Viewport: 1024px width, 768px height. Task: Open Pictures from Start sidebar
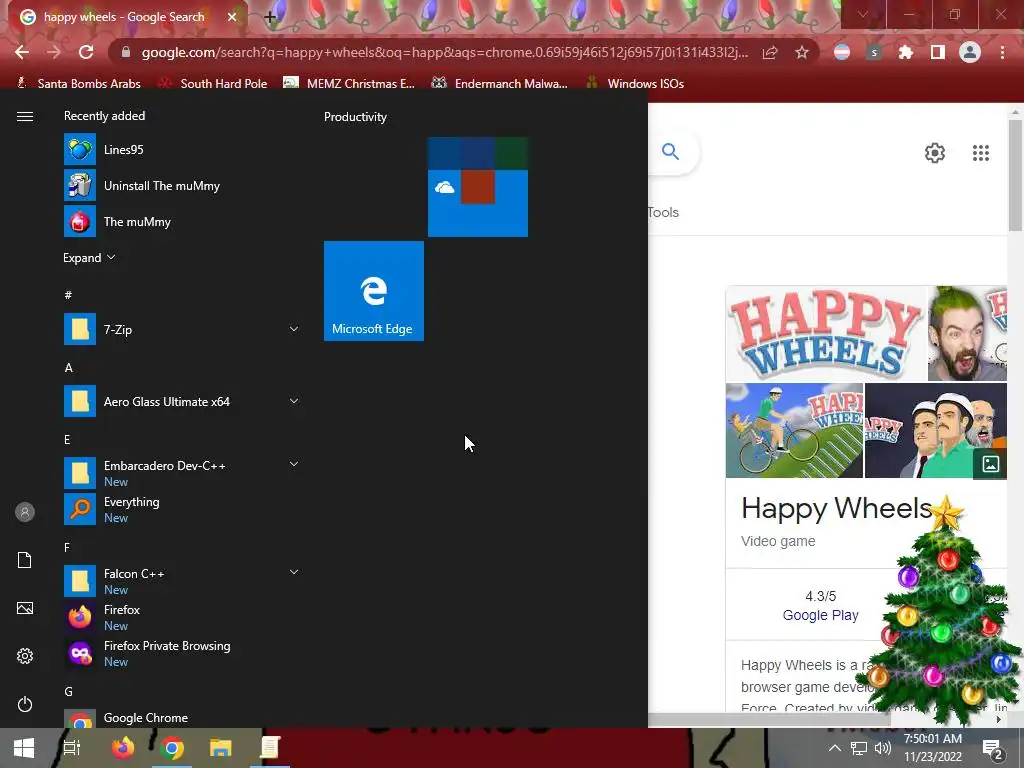(x=25, y=608)
